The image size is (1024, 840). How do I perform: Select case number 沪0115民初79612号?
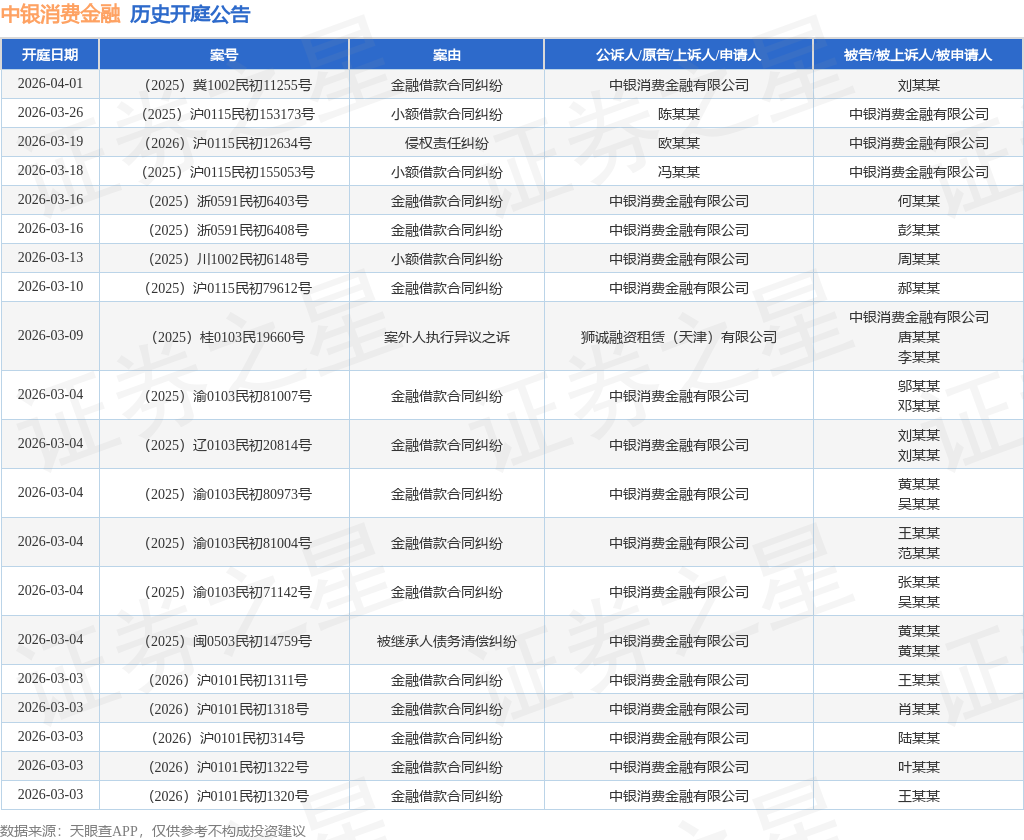click(x=252, y=288)
